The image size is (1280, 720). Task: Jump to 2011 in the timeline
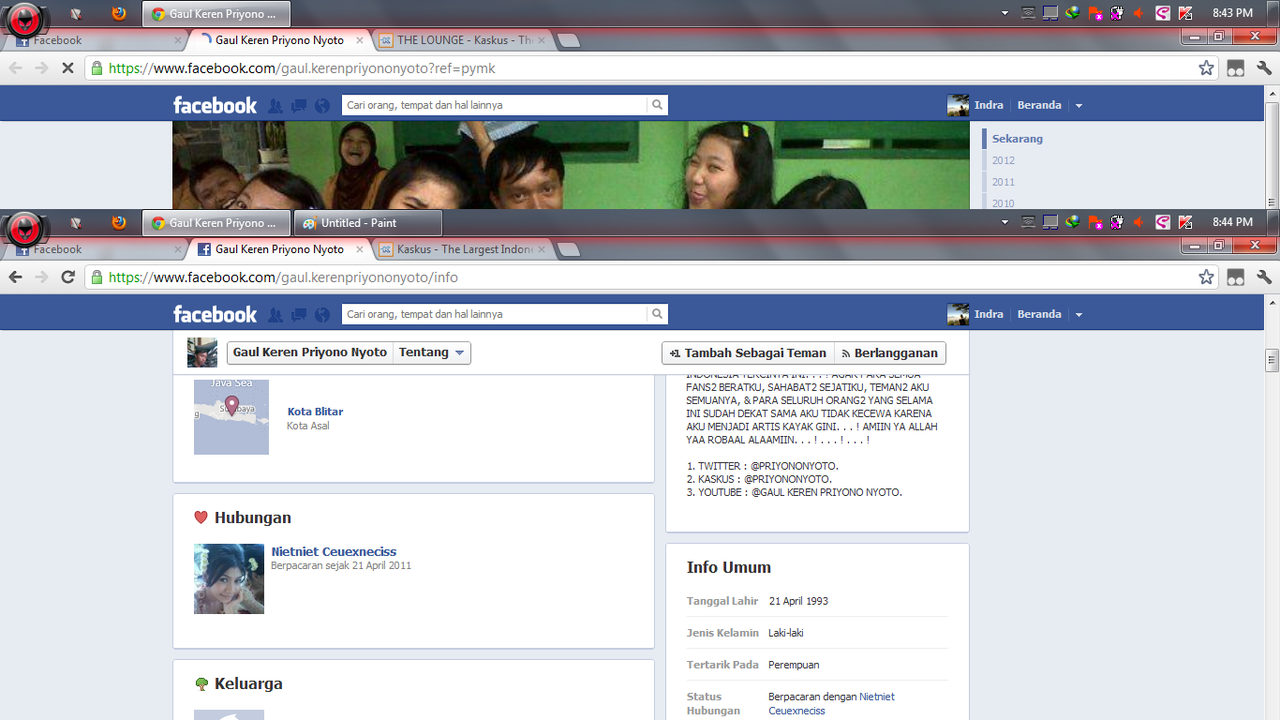pyautogui.click(x=1003, y=182)
